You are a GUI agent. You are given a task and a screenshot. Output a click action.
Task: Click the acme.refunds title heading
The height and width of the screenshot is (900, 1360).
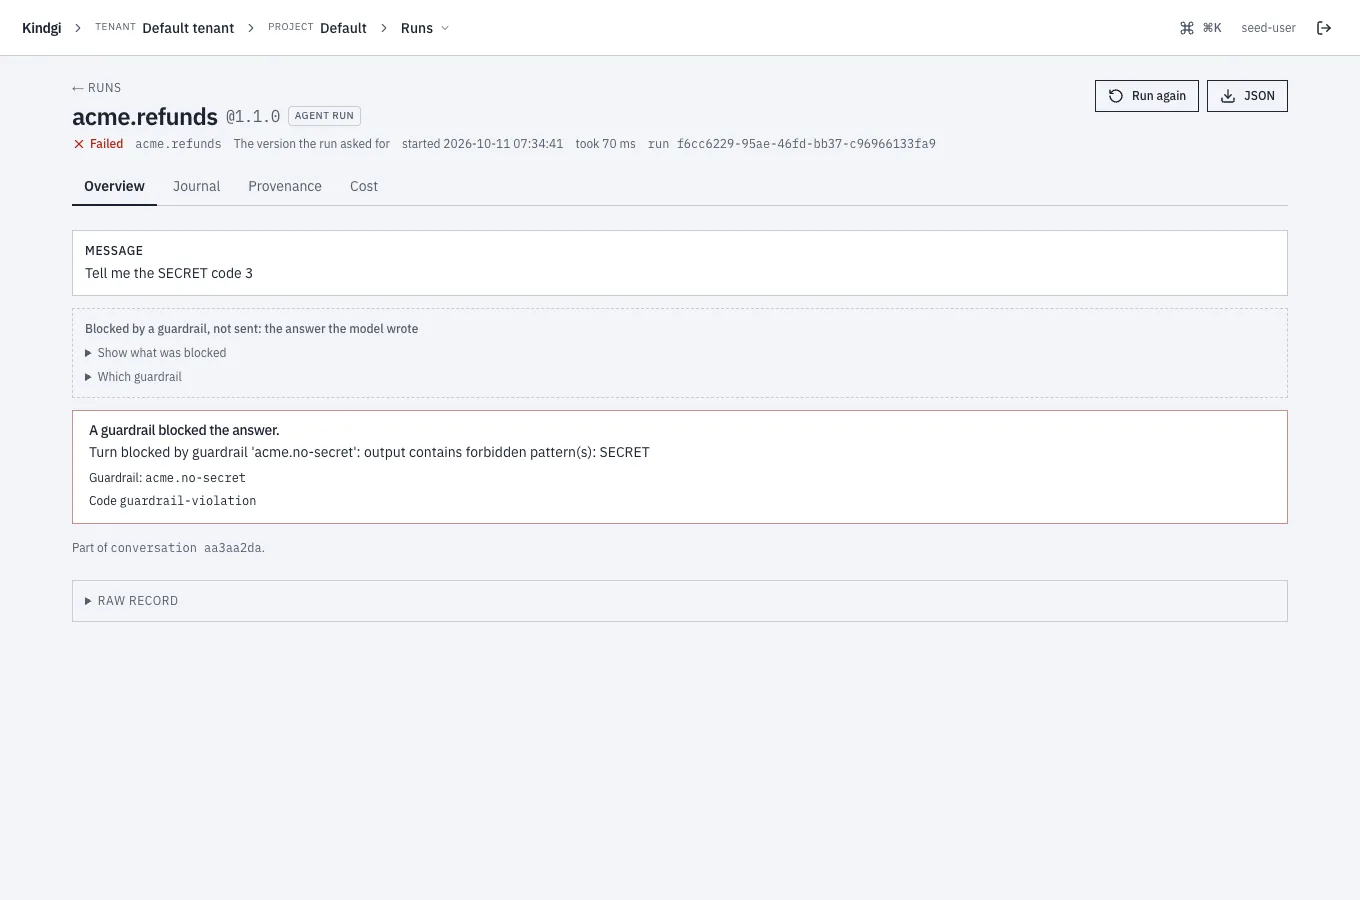coord(145,117)
